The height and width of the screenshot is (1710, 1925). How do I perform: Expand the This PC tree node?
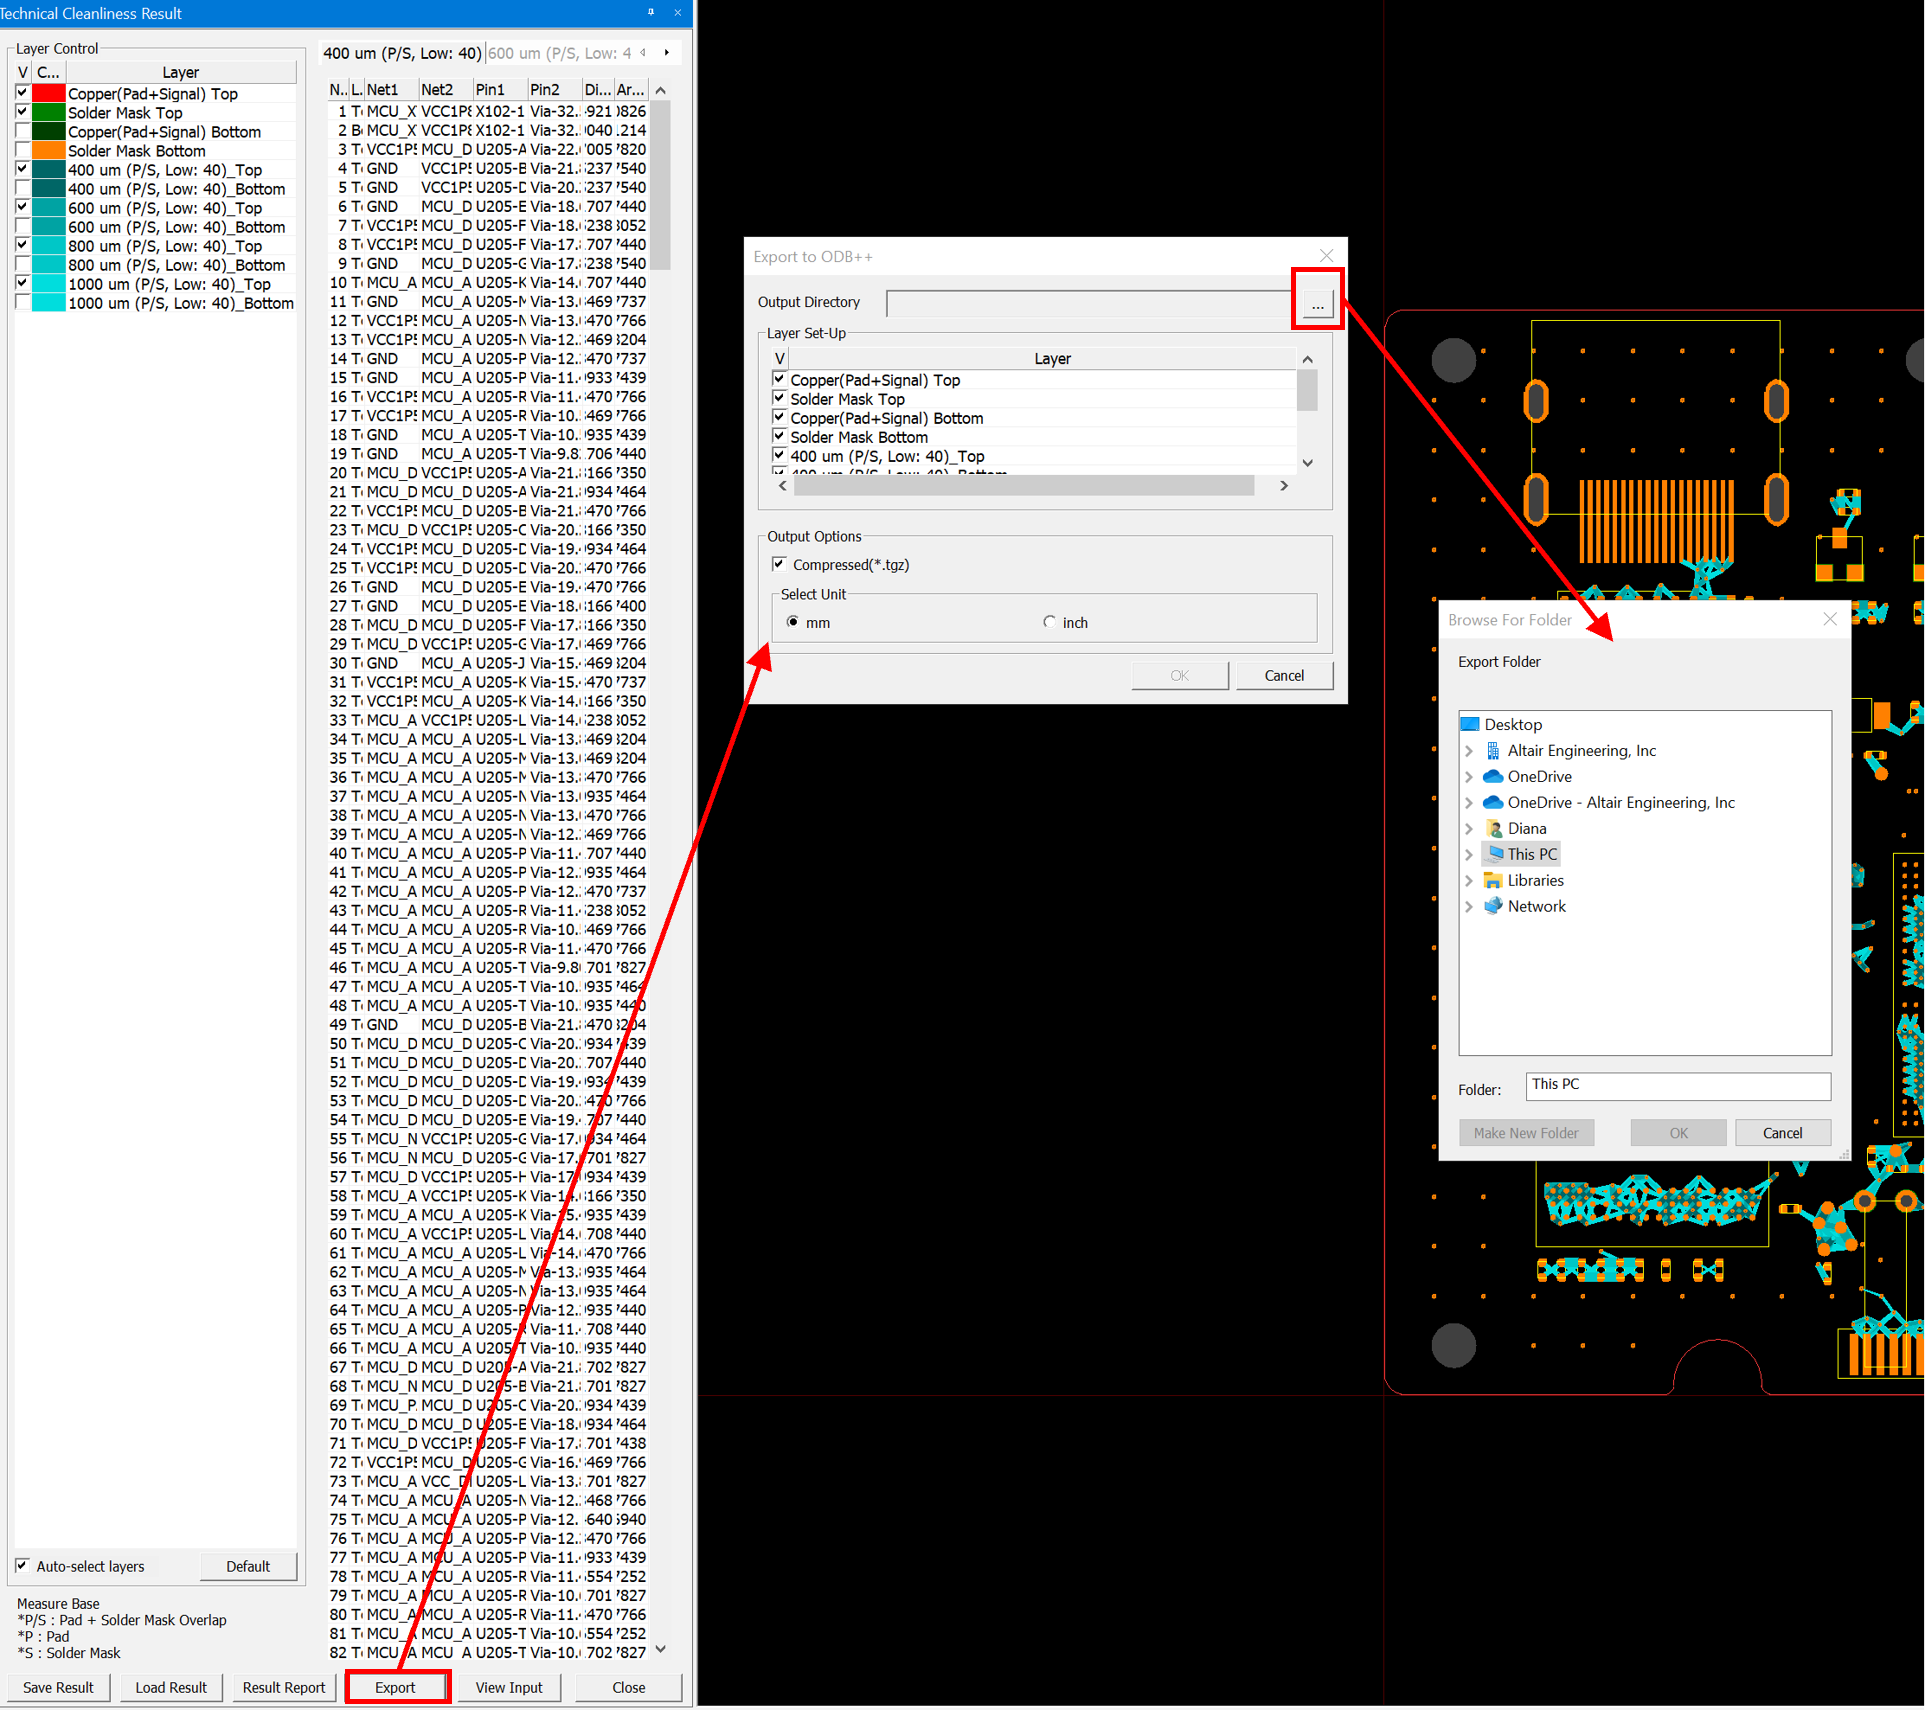coord(1469,855)
